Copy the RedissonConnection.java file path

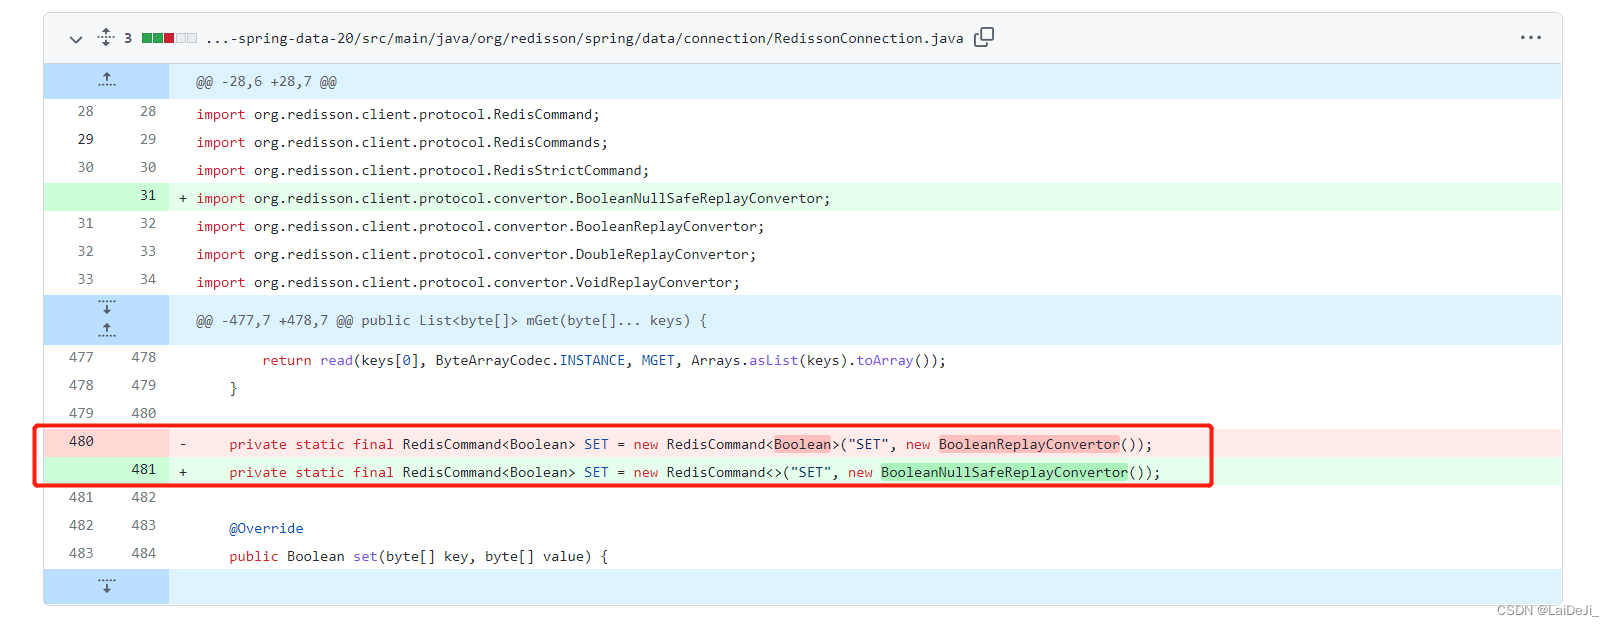coord(984,37)
